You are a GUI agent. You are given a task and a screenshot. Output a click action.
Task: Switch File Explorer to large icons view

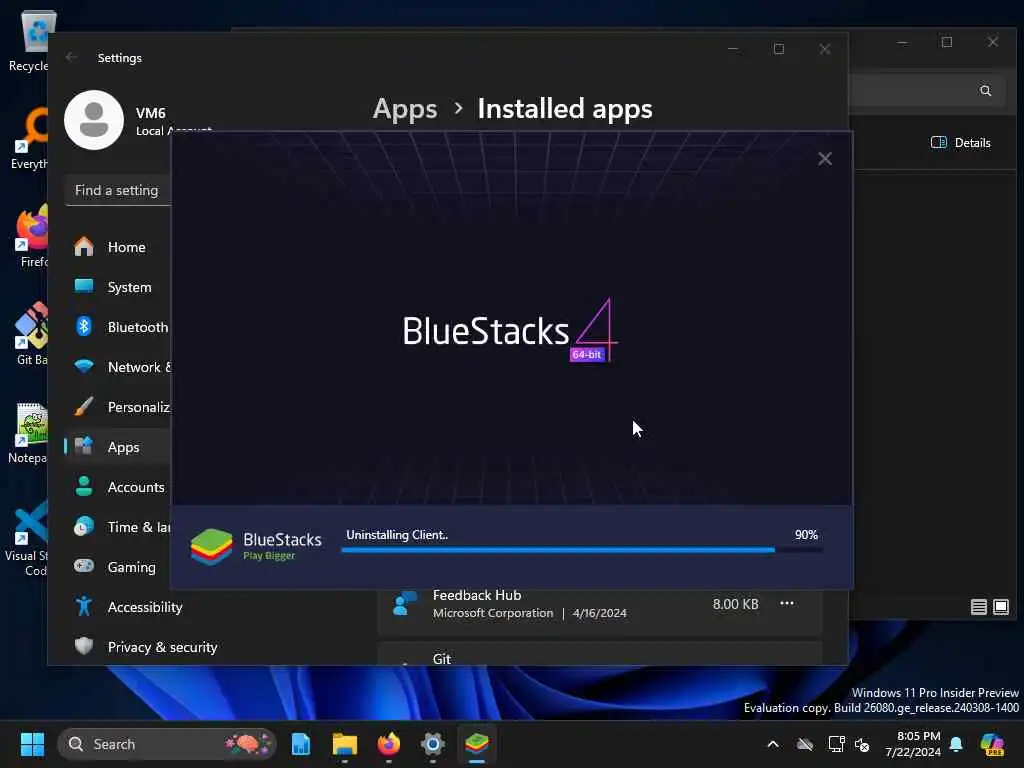tap(1000, 607)
